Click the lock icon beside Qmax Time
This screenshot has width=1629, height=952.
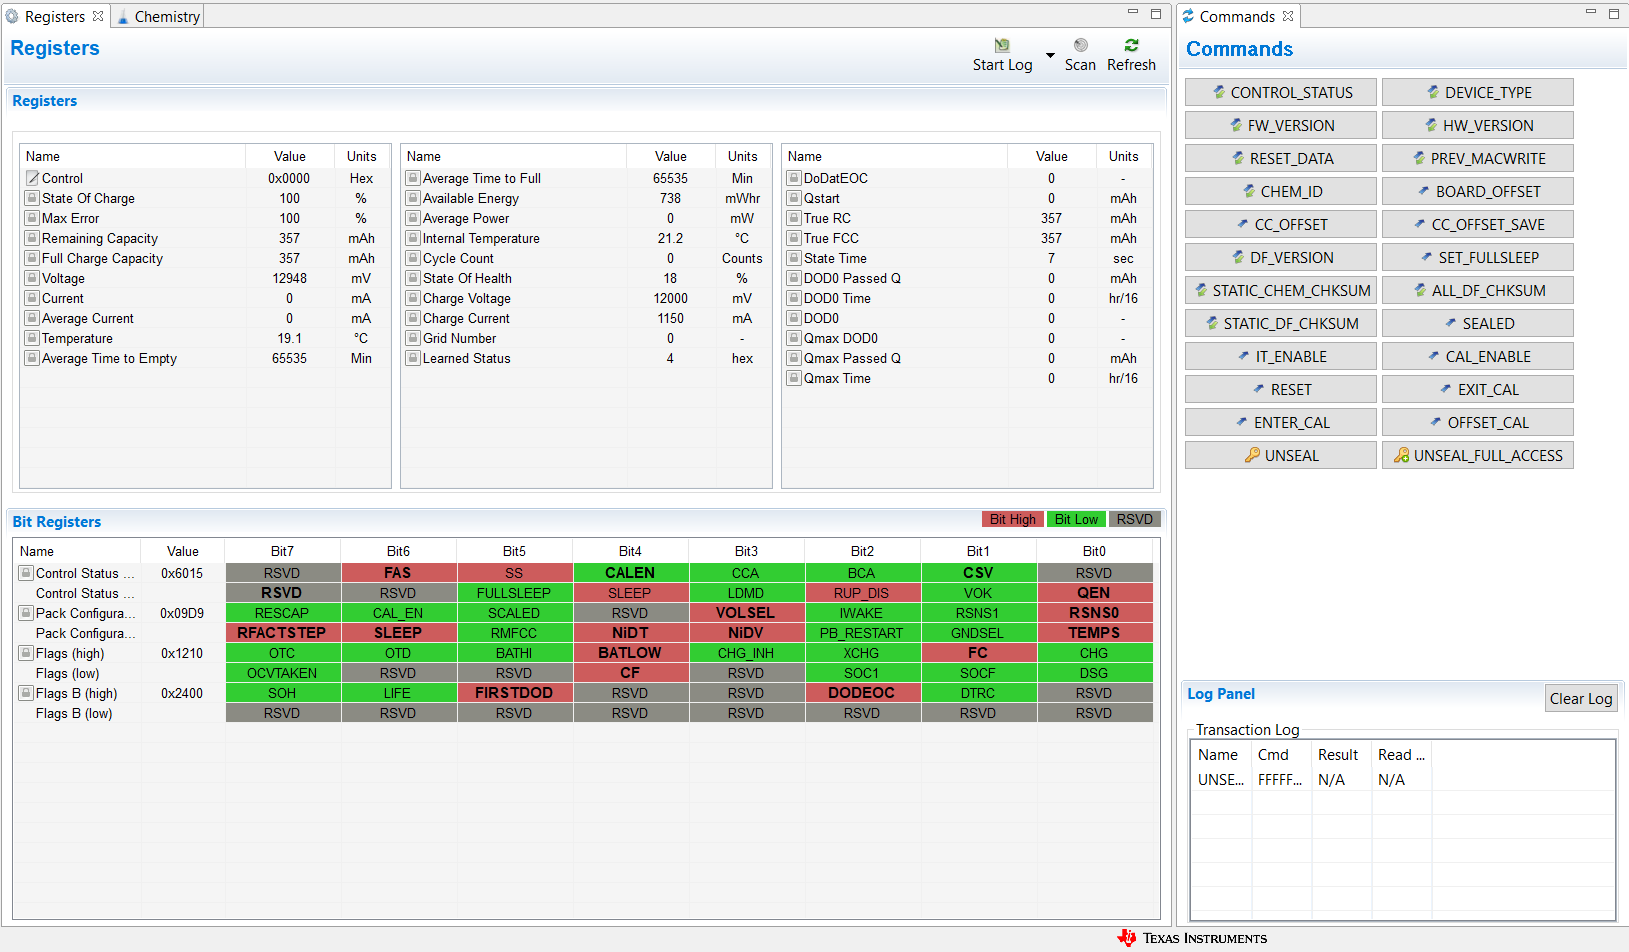click(x=794, y=378)
